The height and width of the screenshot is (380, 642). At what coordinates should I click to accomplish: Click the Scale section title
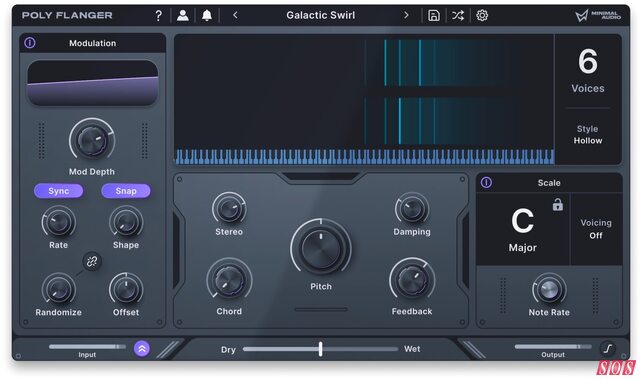coord(549,183)
